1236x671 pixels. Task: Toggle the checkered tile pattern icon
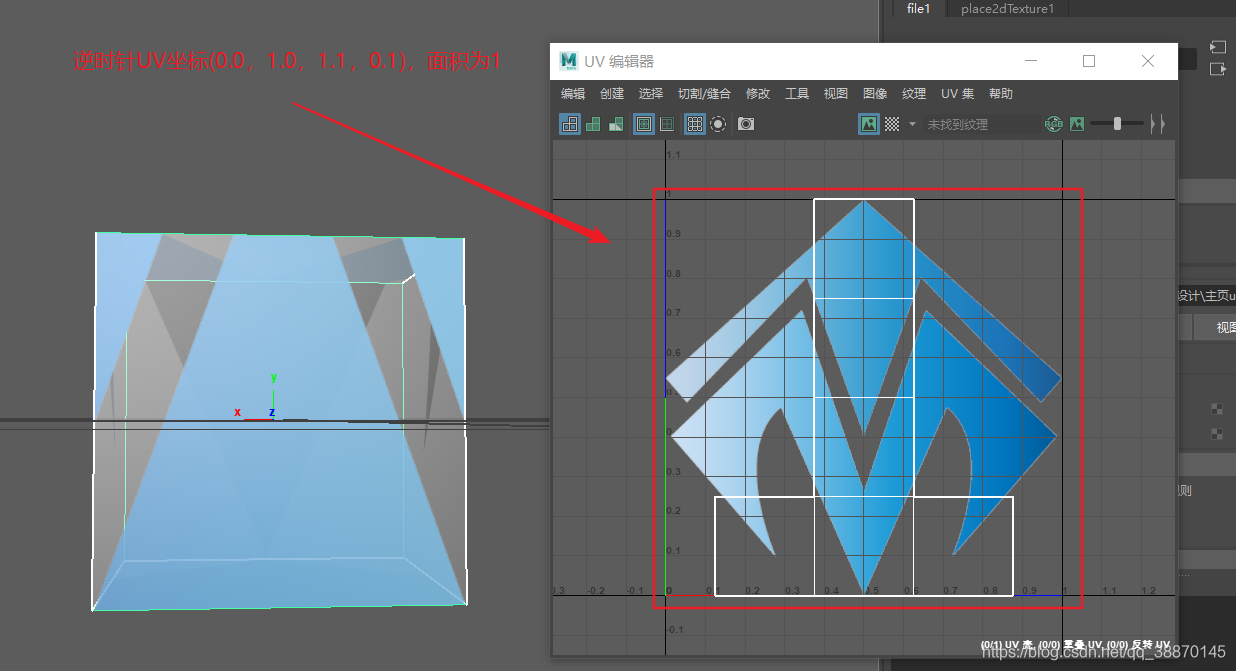pos(892,124)
